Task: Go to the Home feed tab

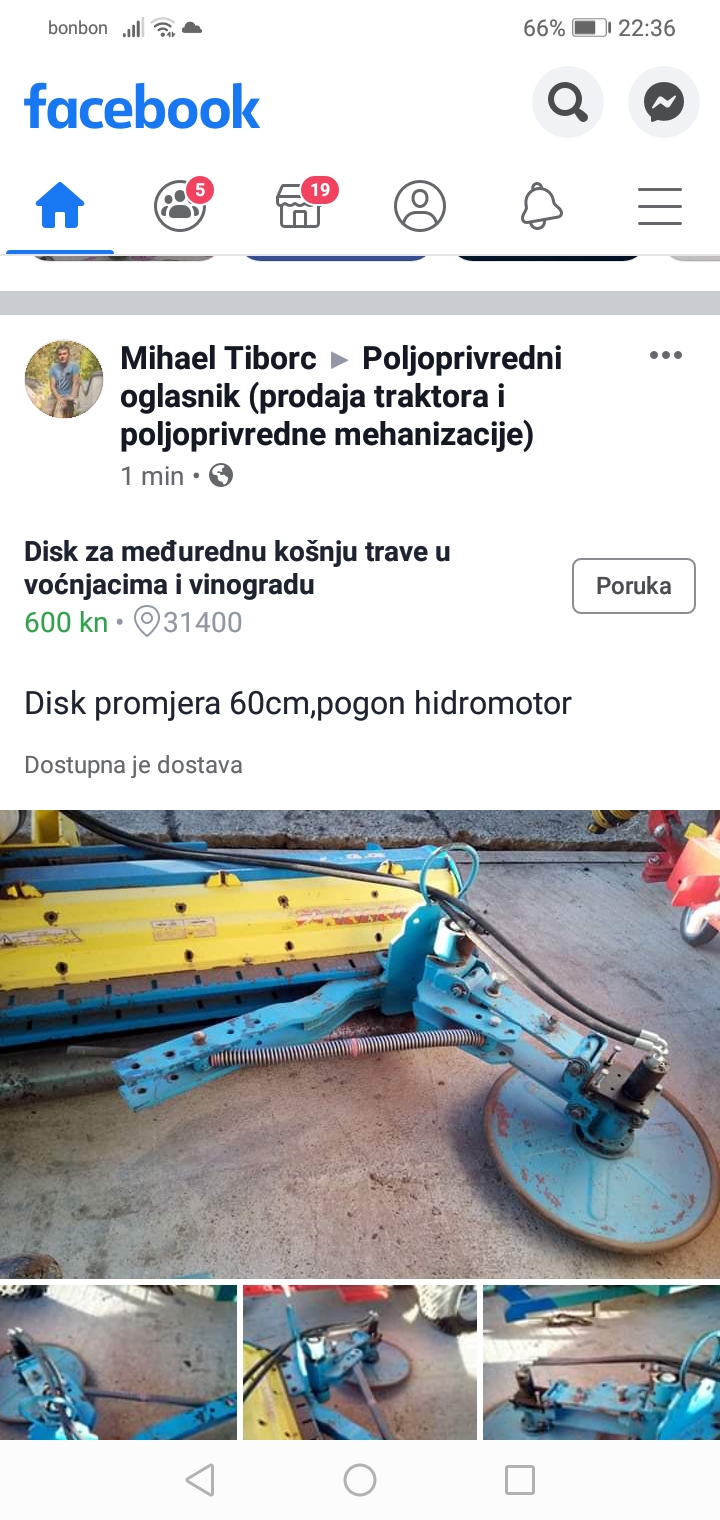Action: [x=60, y=207]
